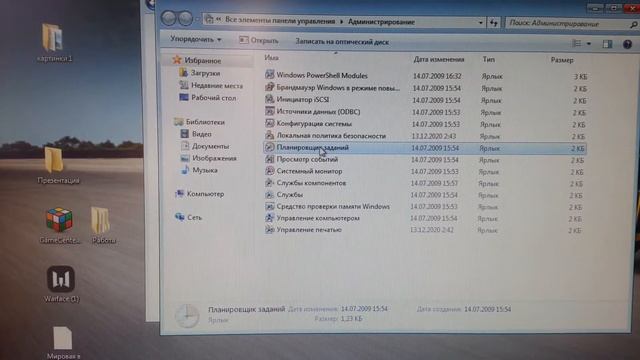This screenshot has height=360, width=640.
Task: Open the Музыка library
Action: click(x=204, y=170)
